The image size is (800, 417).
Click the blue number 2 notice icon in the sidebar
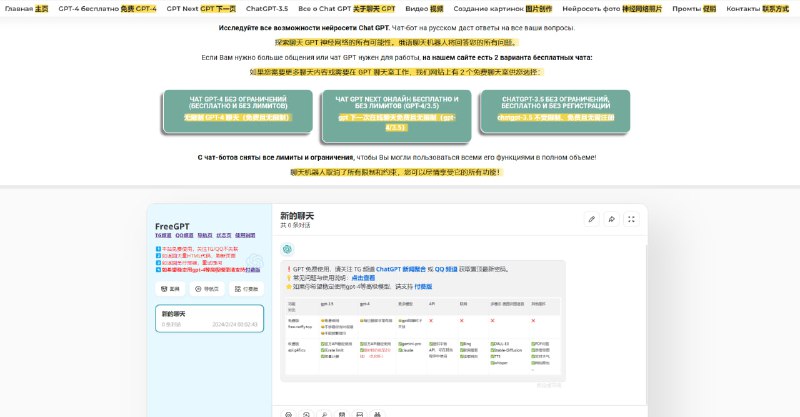pos(158,256)
